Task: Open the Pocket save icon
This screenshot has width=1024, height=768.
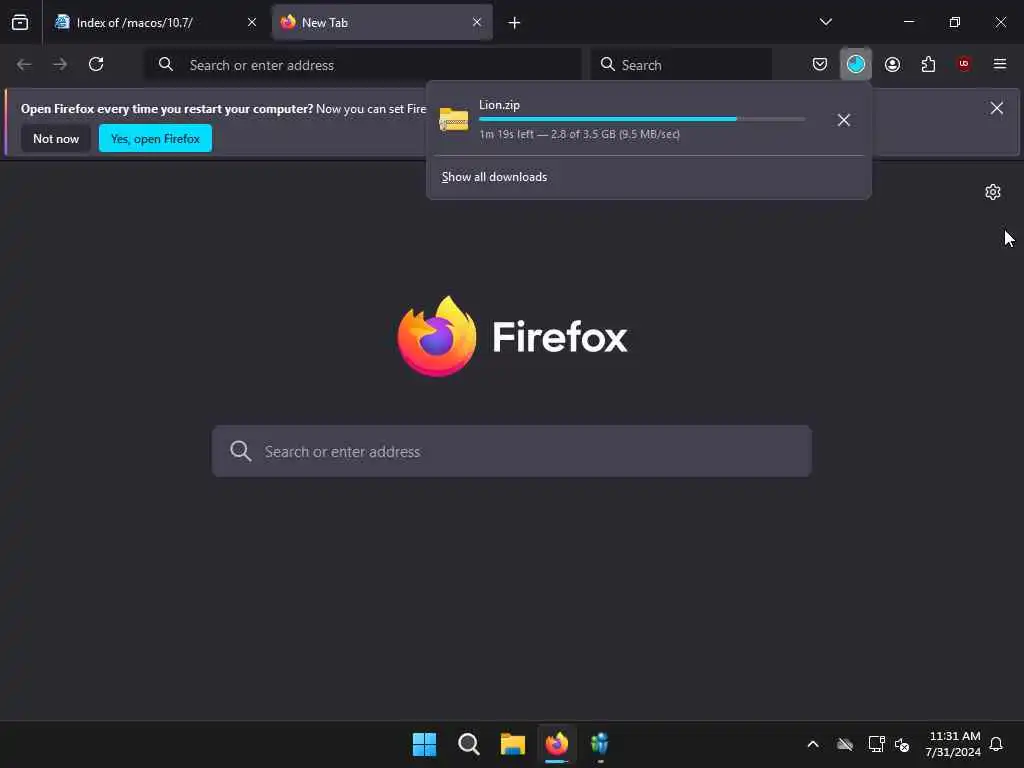Action: coord(820,64)
